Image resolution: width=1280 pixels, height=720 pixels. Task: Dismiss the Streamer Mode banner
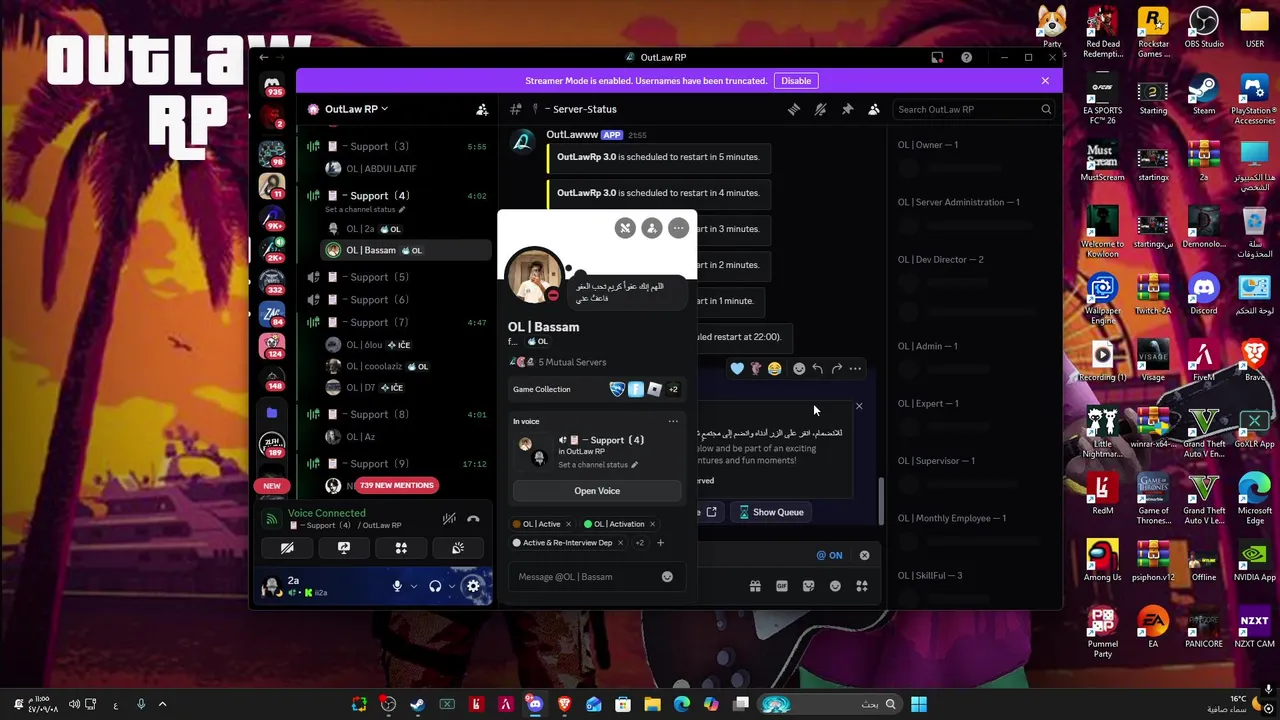tap(1045, 81)
